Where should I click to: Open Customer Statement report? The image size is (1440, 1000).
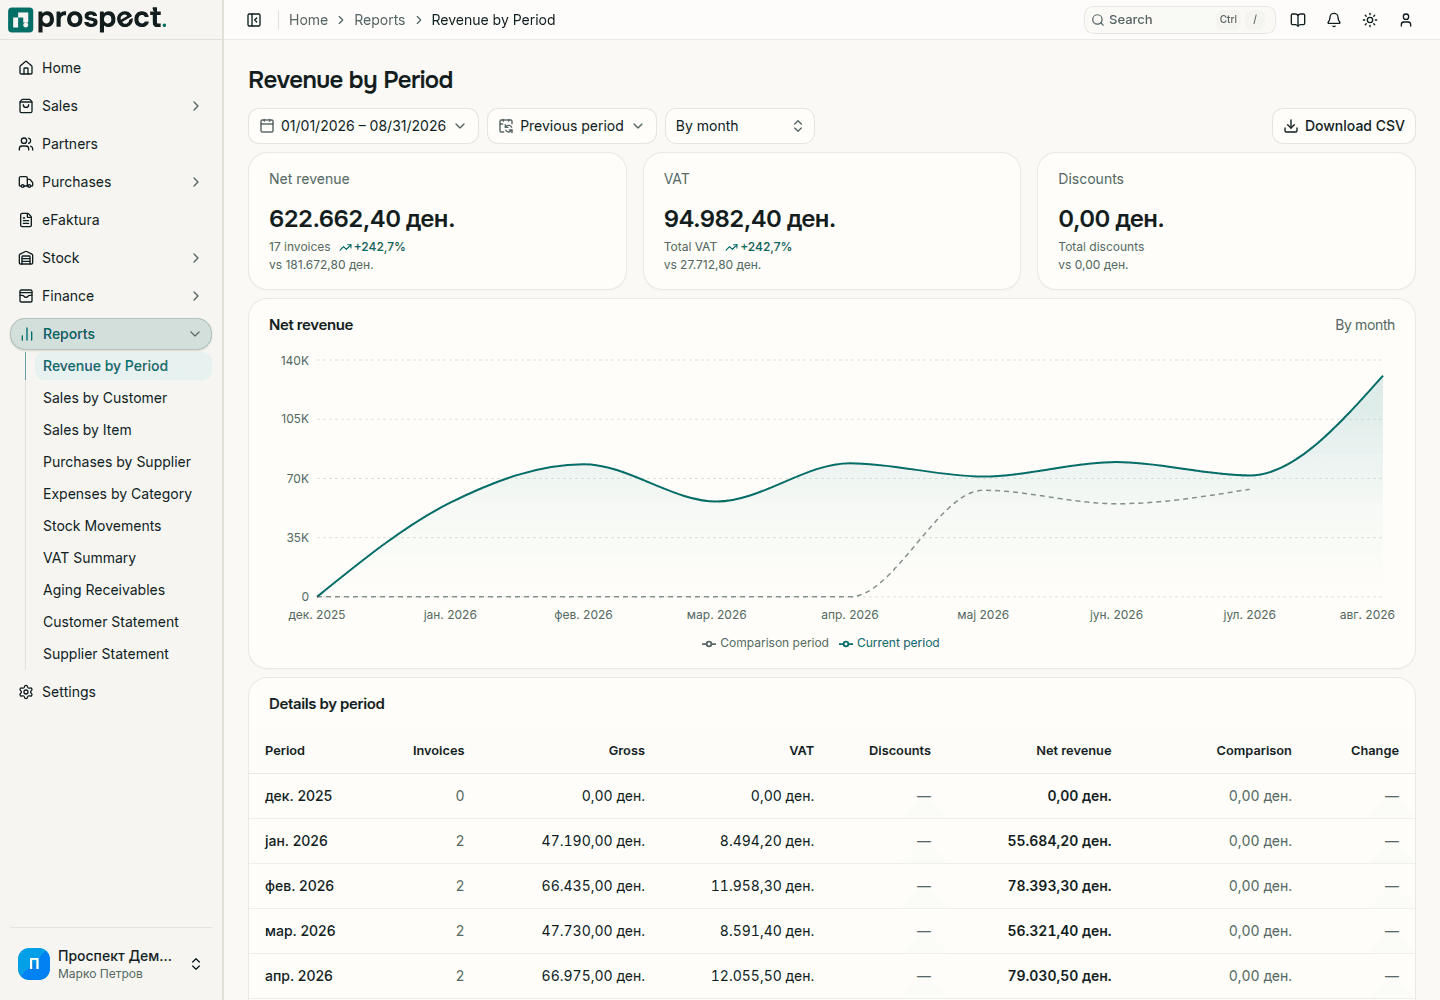(x=111, y=622)
